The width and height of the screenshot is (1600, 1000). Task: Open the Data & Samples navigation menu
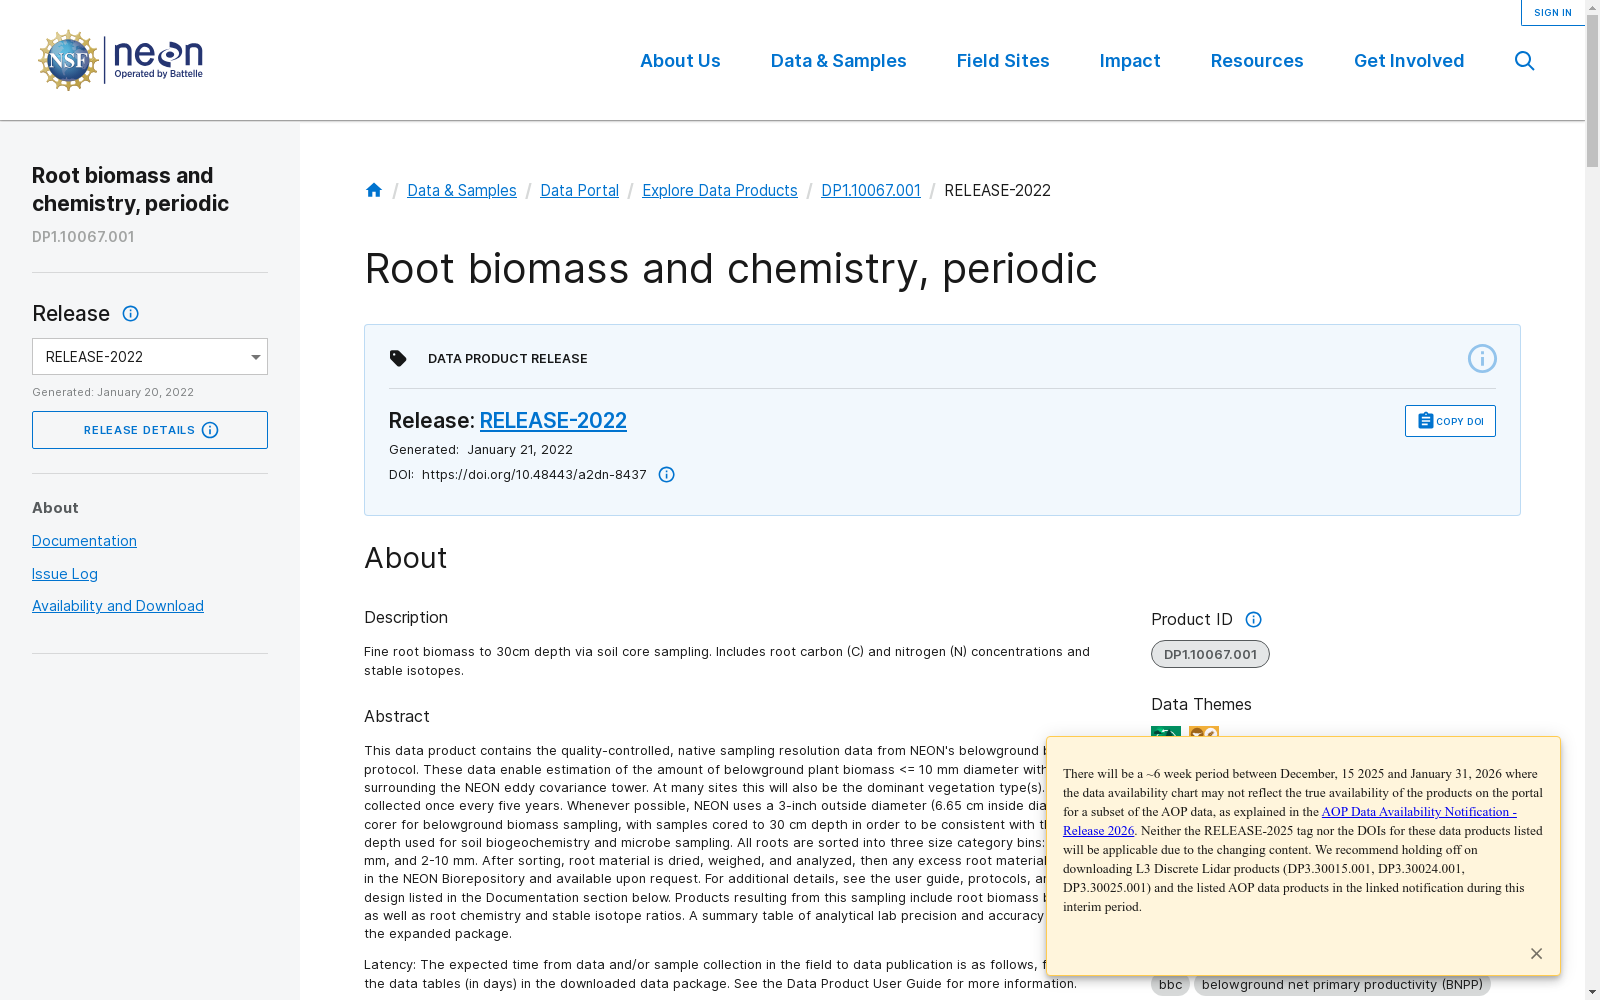(838, 61)
